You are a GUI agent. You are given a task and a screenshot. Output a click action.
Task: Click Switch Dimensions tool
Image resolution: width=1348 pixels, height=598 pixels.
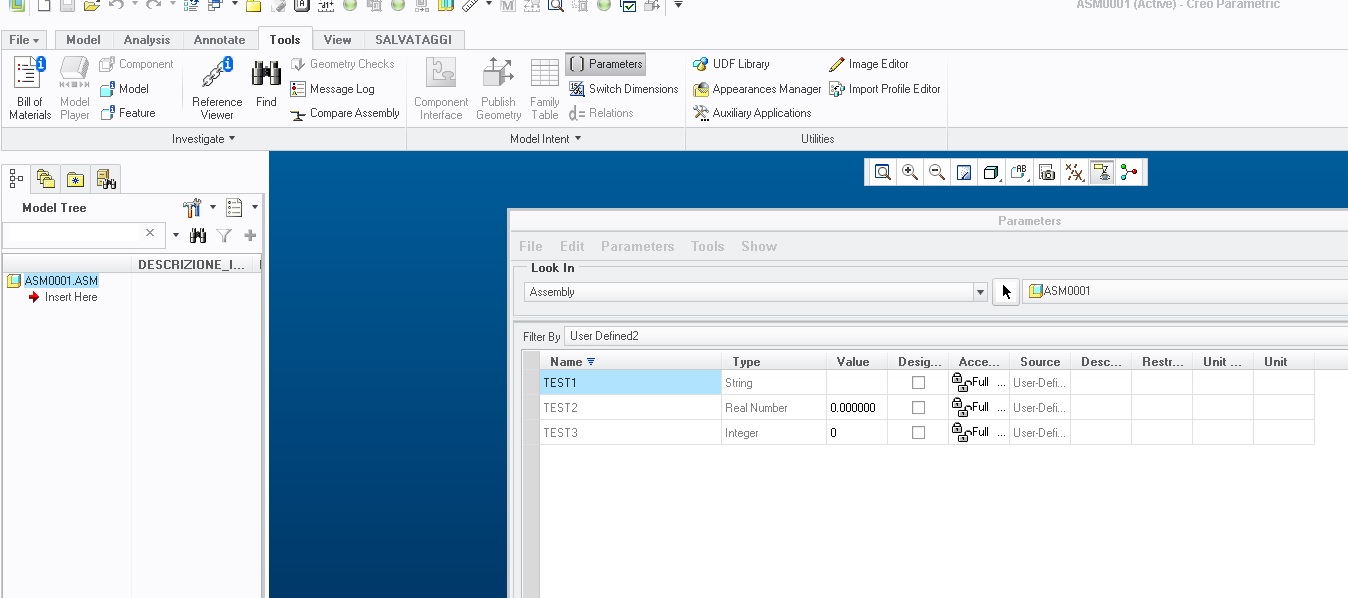click(x=624, y=89)
